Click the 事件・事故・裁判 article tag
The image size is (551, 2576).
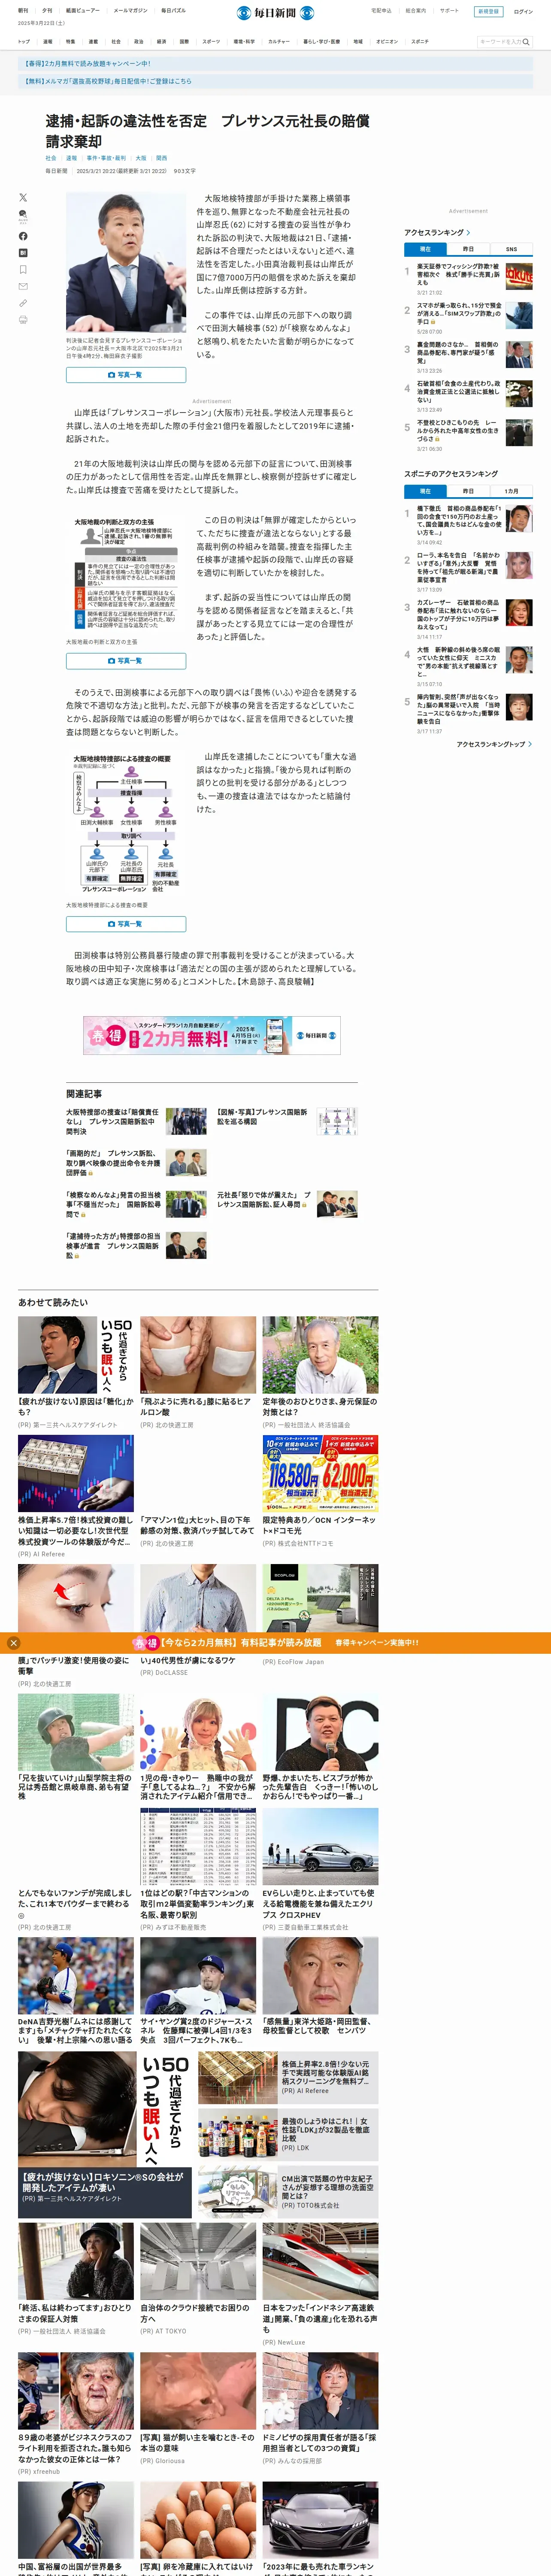click(106, 158)
